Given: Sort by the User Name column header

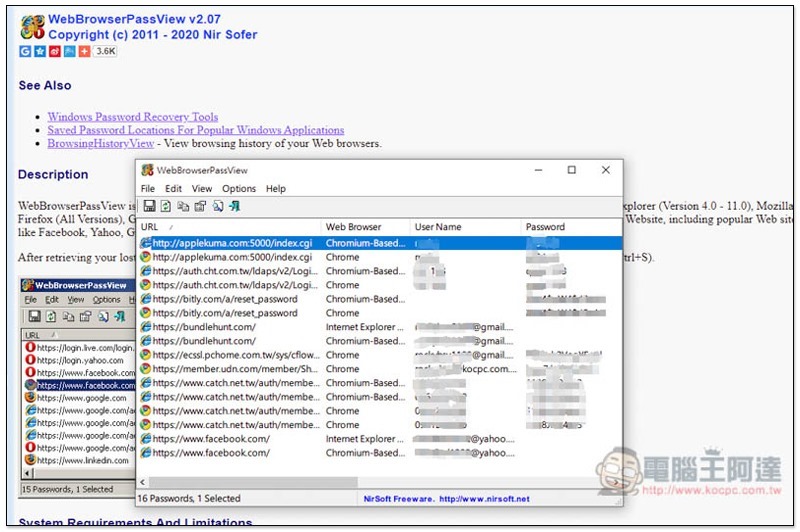Looking at the screenshot, I should click(x=465, y=227).
